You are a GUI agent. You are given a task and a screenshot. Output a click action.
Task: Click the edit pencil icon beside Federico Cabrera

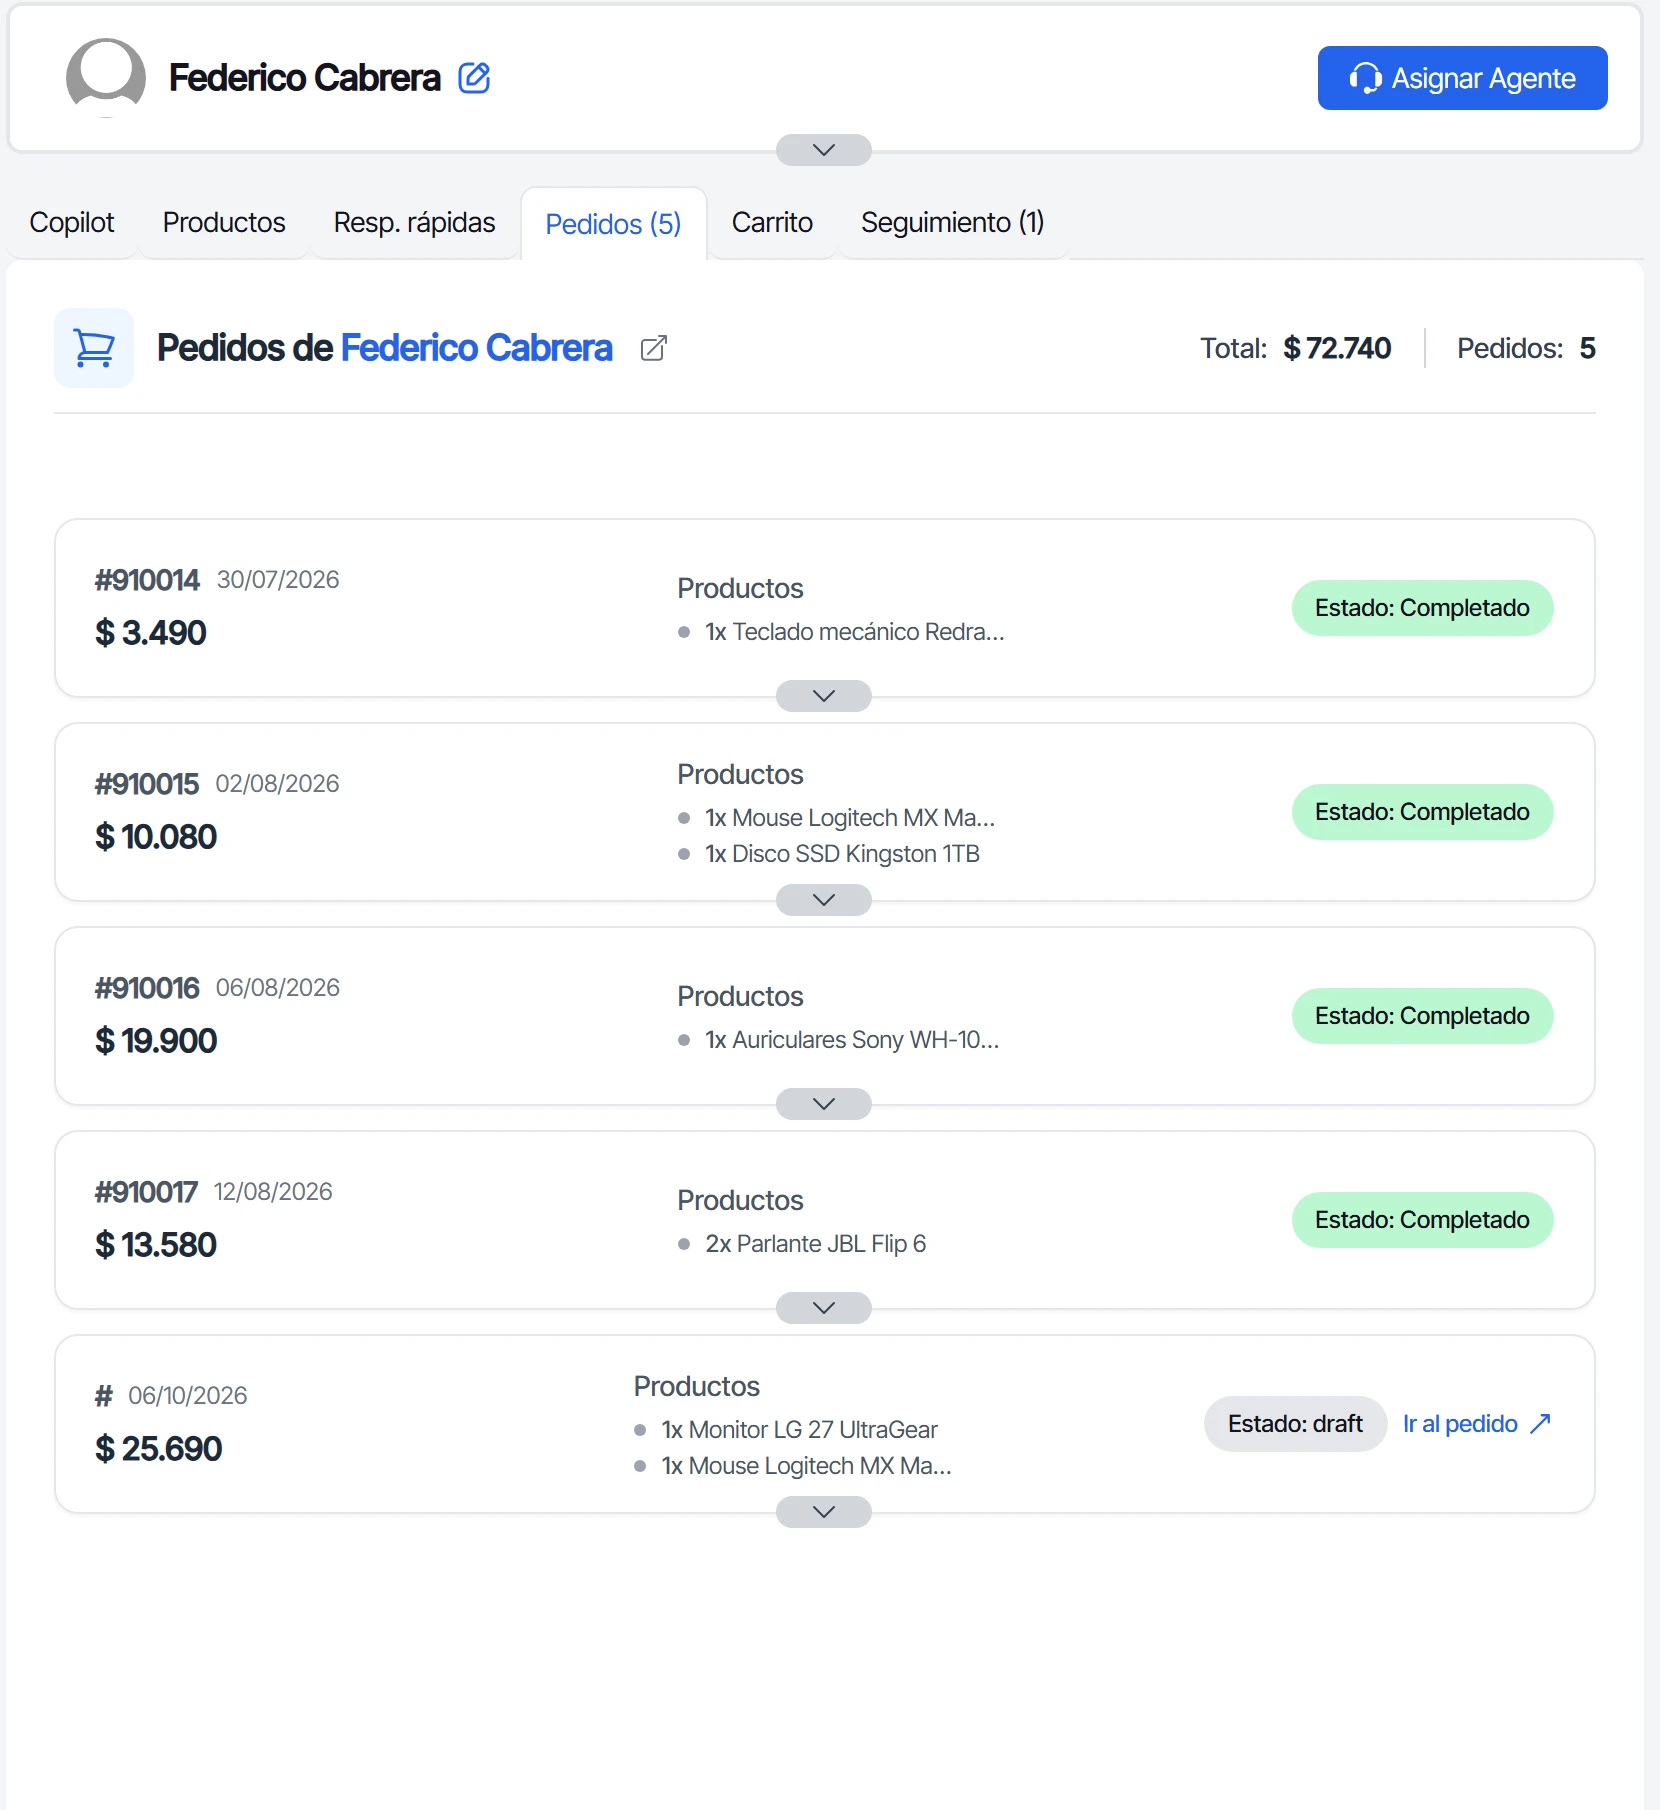474,78
